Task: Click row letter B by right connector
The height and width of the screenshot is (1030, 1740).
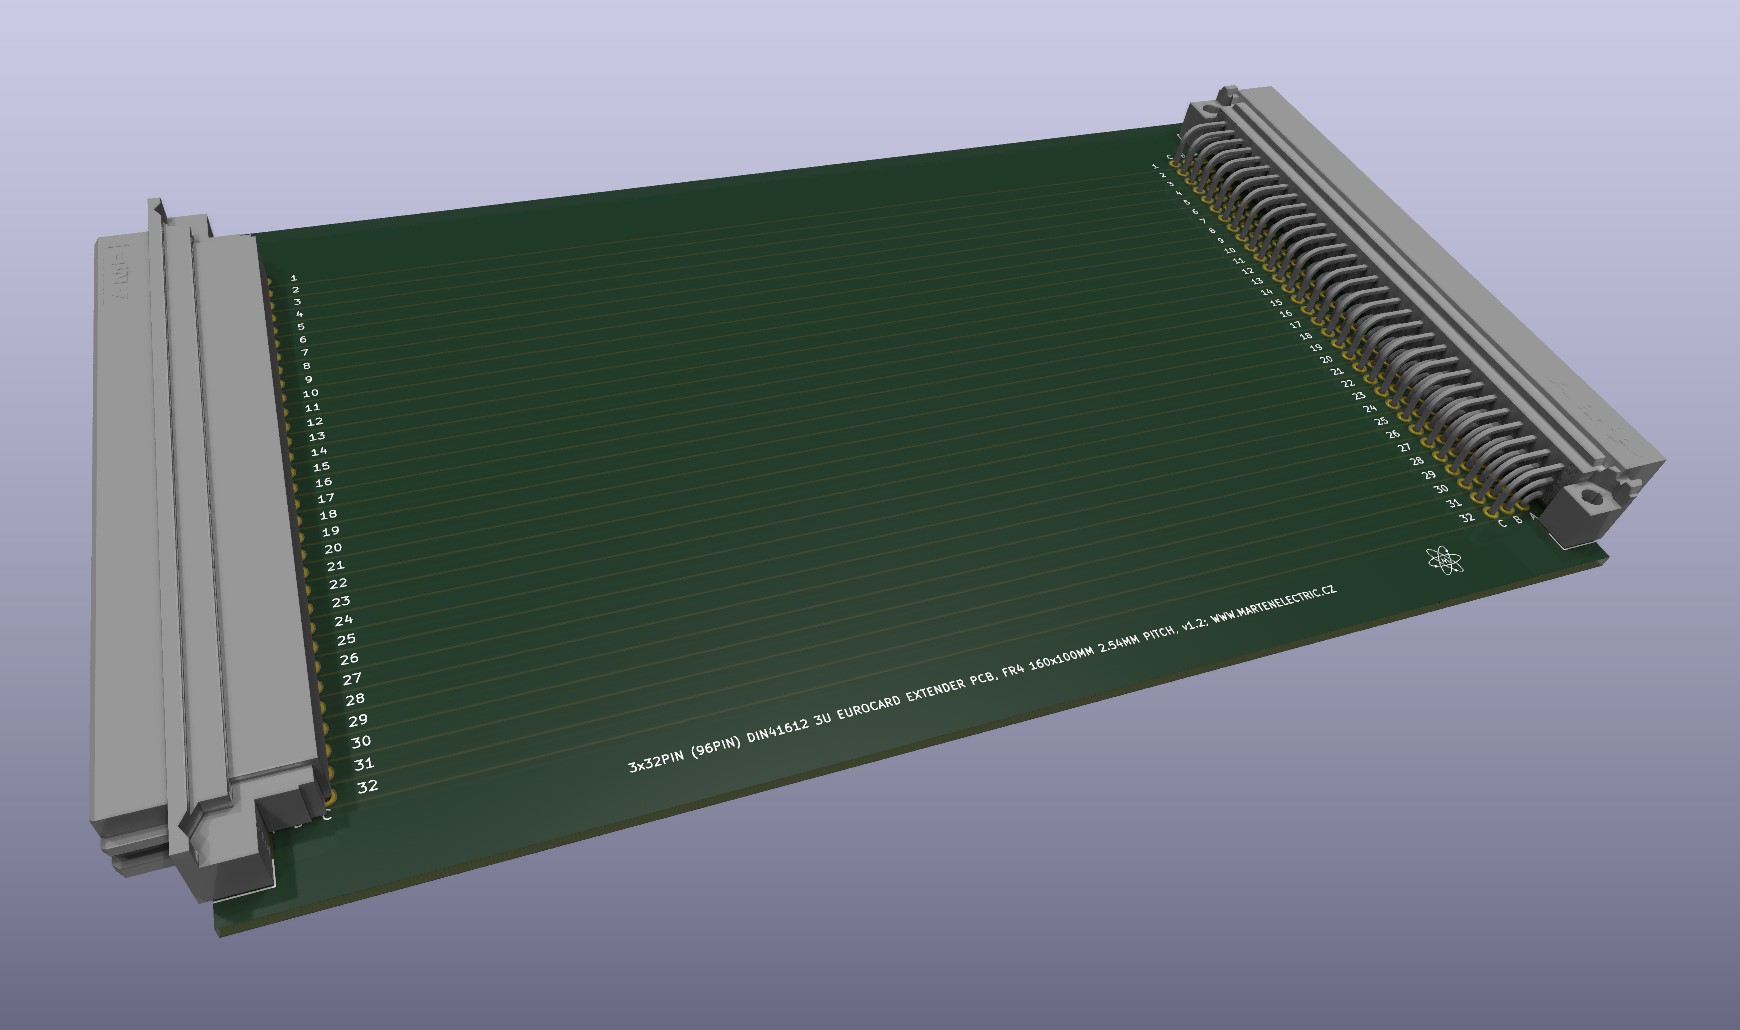Action: (x=1518, y=519)
